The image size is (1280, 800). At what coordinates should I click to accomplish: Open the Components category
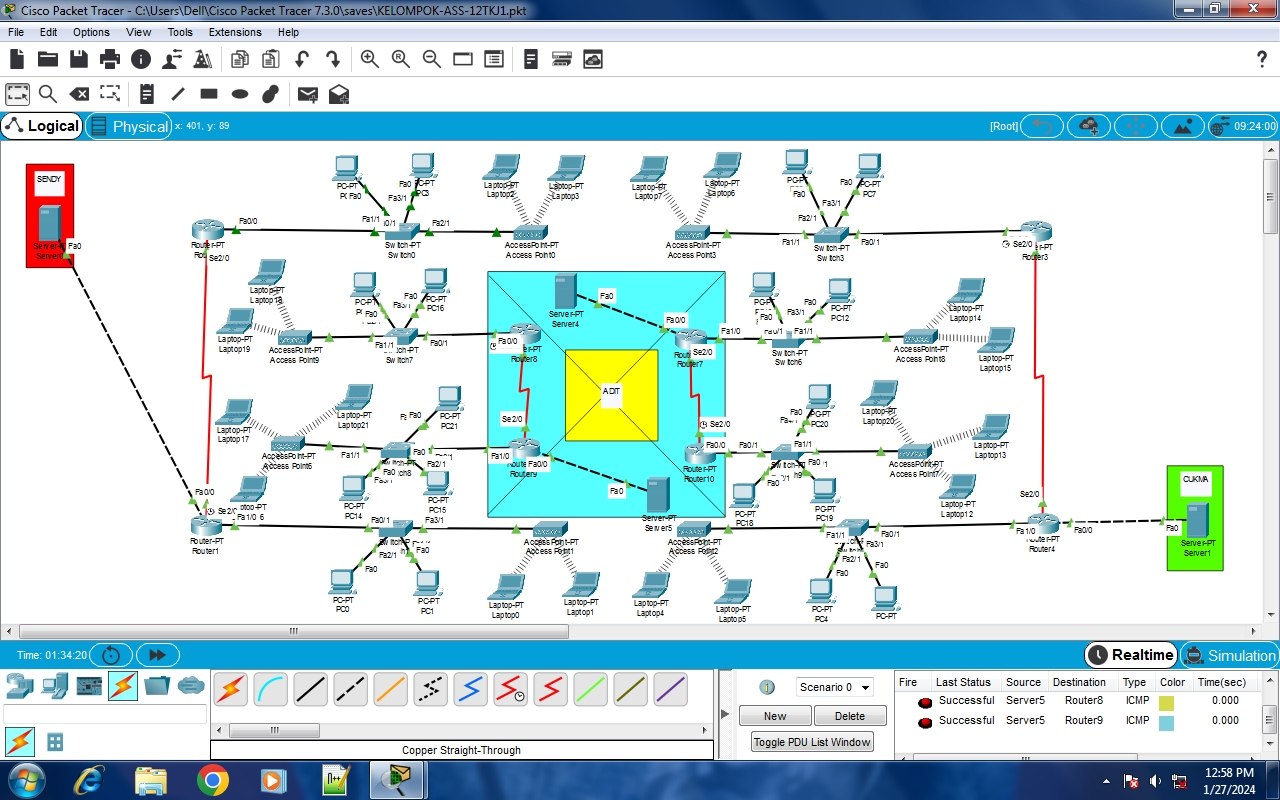point(89,686)
